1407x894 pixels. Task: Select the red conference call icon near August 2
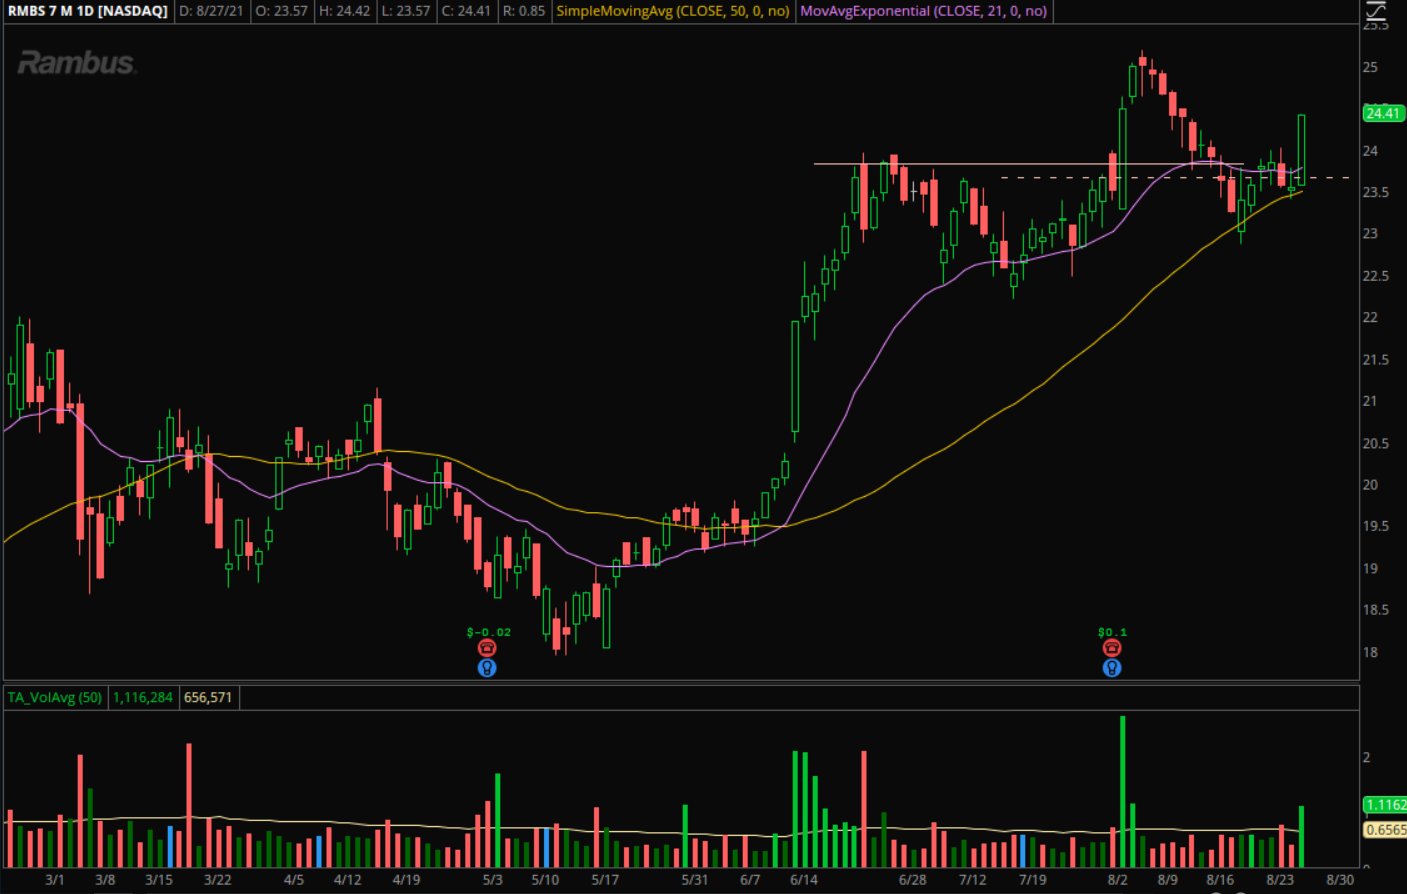pos(1112,648)
